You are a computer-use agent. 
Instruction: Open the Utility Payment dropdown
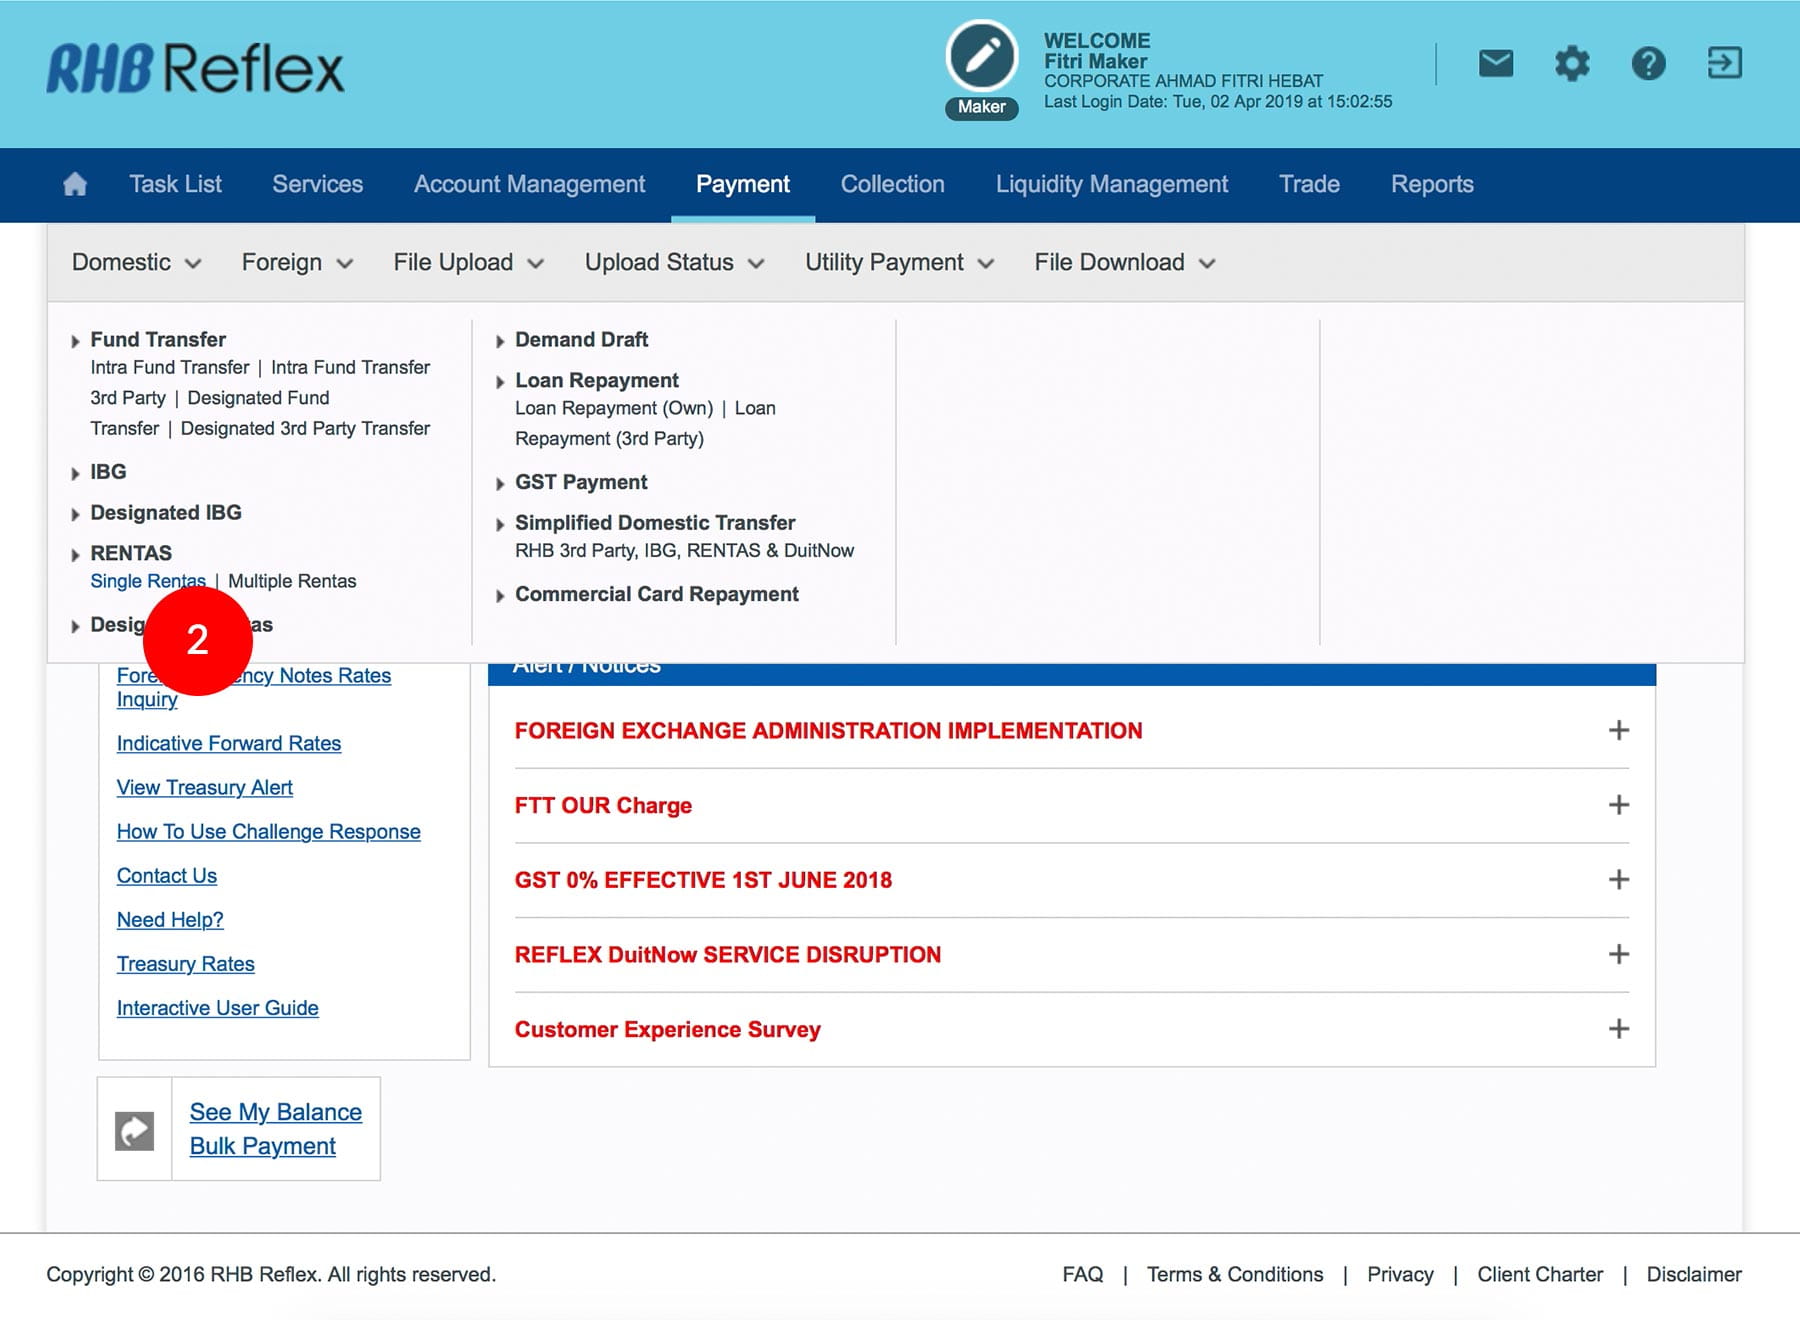tap(898, 262)
